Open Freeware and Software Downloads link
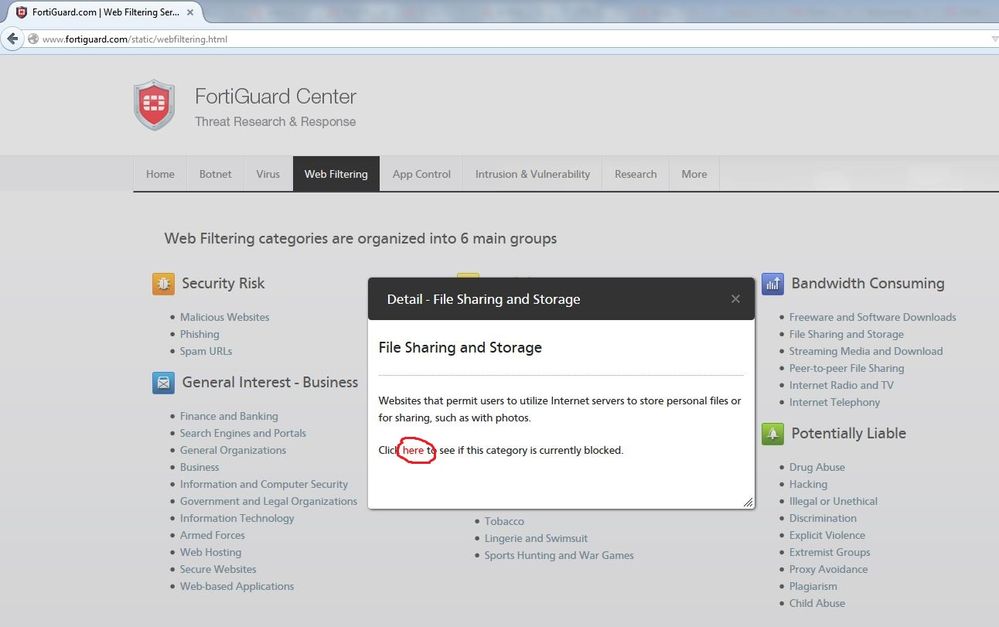The width and height of the screenshot is (999, 627). pos(872,317)
